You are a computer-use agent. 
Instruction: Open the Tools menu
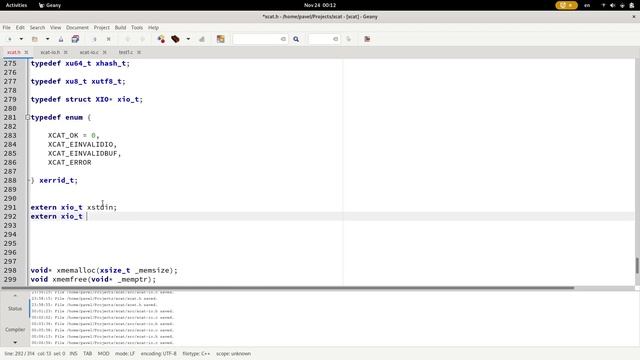(x=137, y=28)
